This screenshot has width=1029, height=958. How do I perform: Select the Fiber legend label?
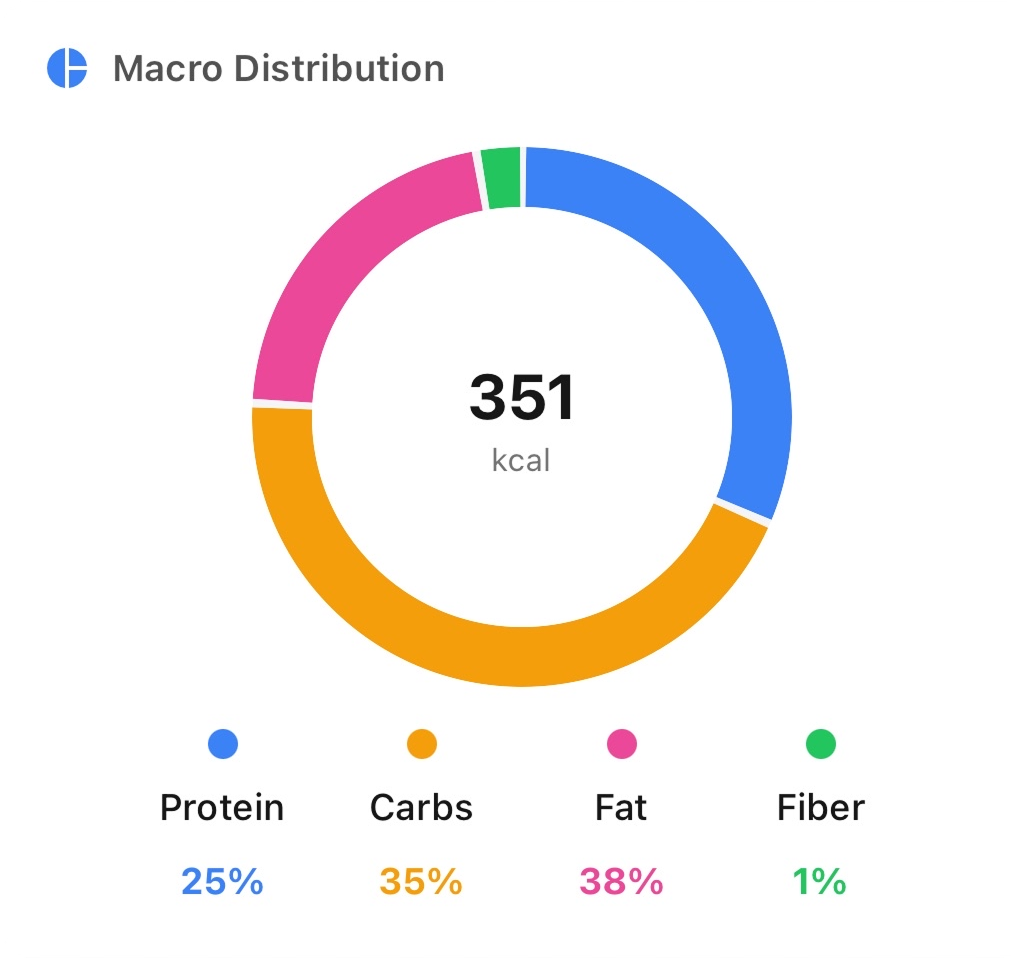coord(820,807)
